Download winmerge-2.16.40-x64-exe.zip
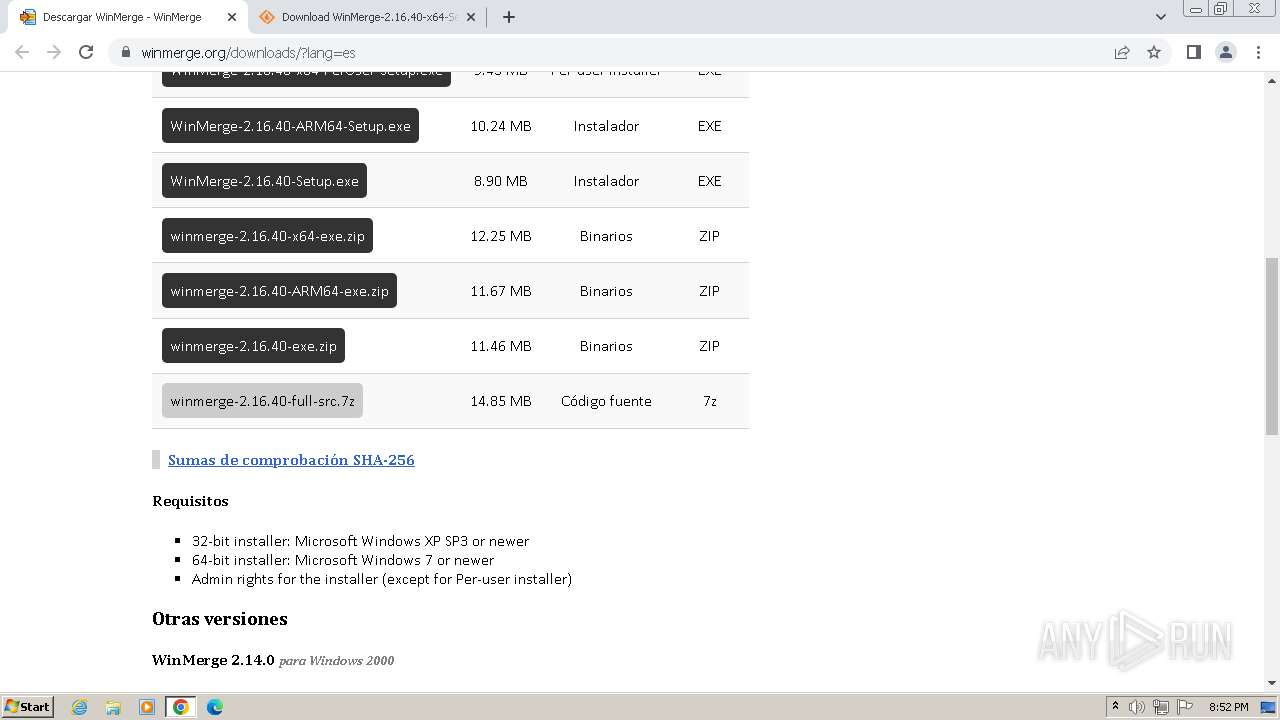Screen dimensions: 1280x720 point(267,236)
